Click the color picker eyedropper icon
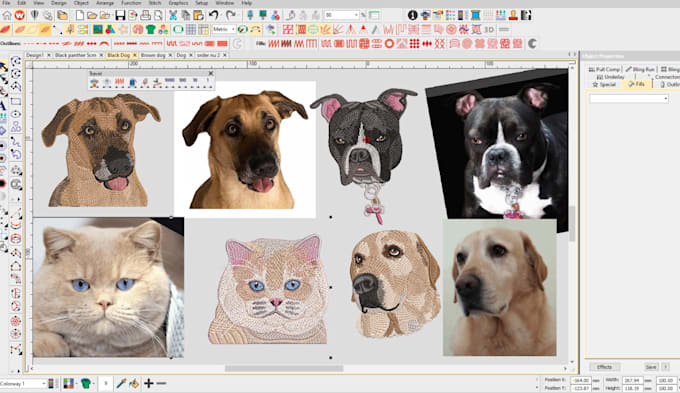Screen dimensions: 680x393 pos(121,383)
